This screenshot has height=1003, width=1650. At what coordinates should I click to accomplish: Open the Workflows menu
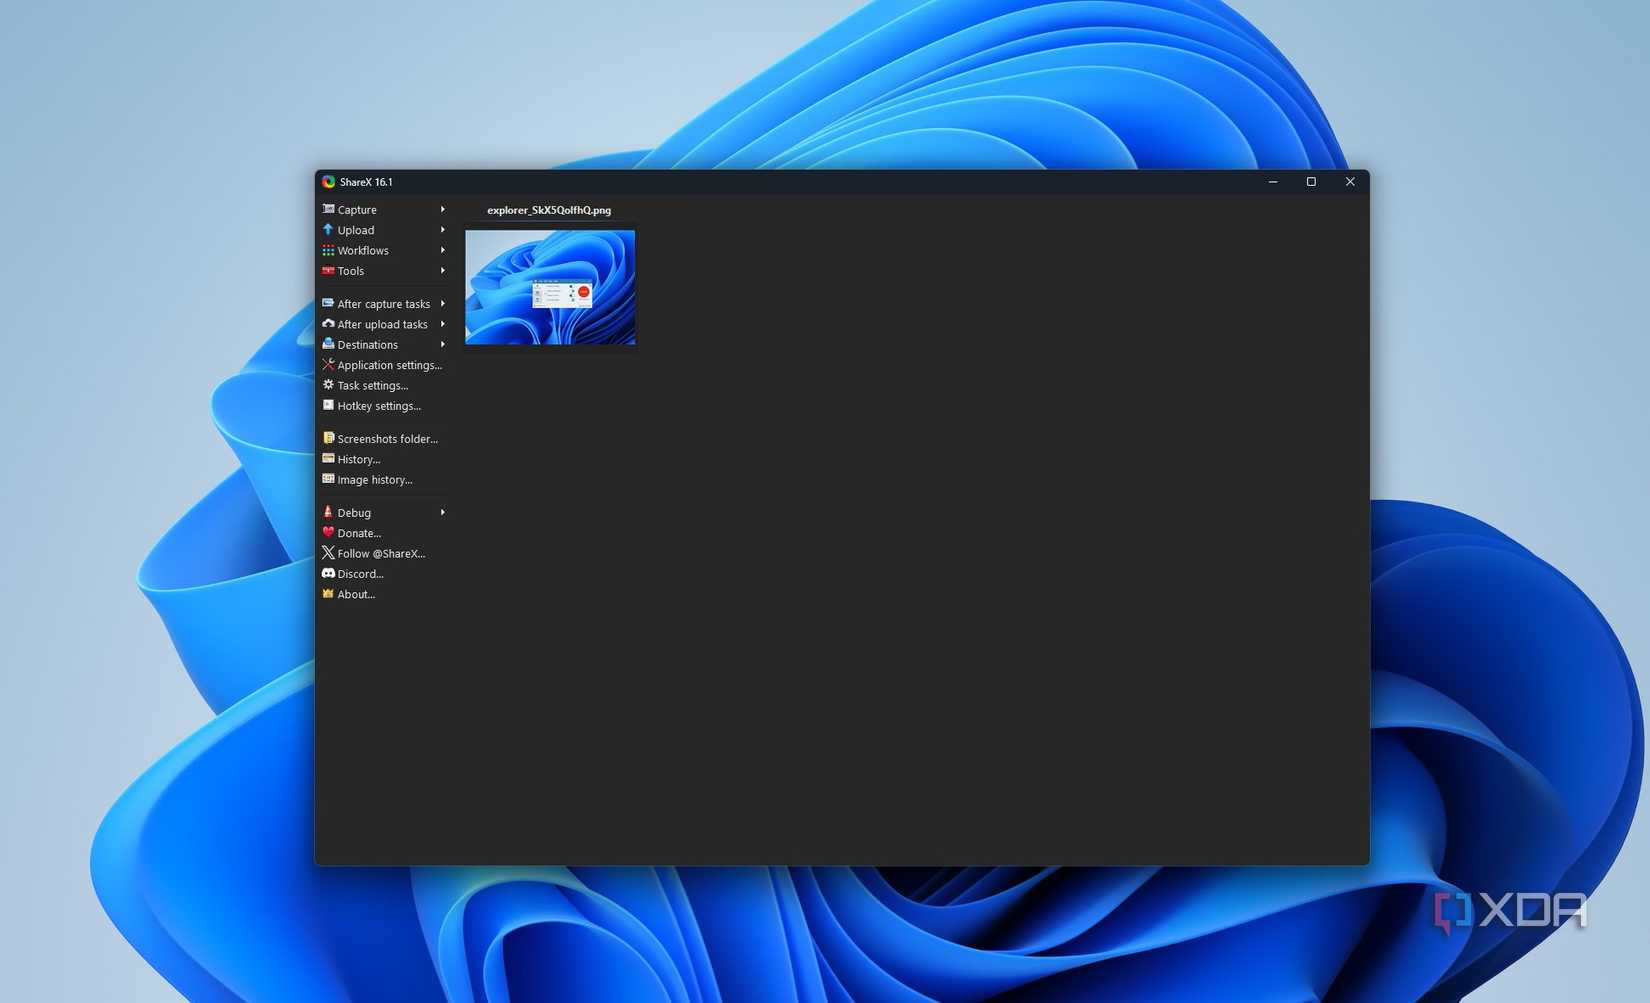[384, 250]
